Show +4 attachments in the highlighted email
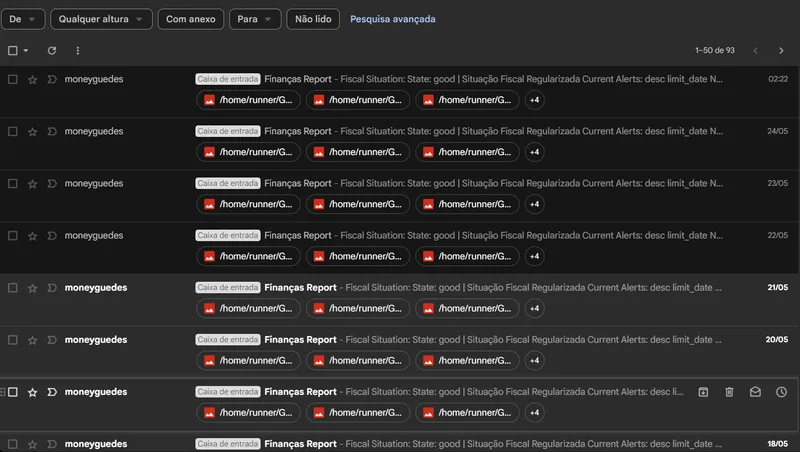 click(534, 412)
